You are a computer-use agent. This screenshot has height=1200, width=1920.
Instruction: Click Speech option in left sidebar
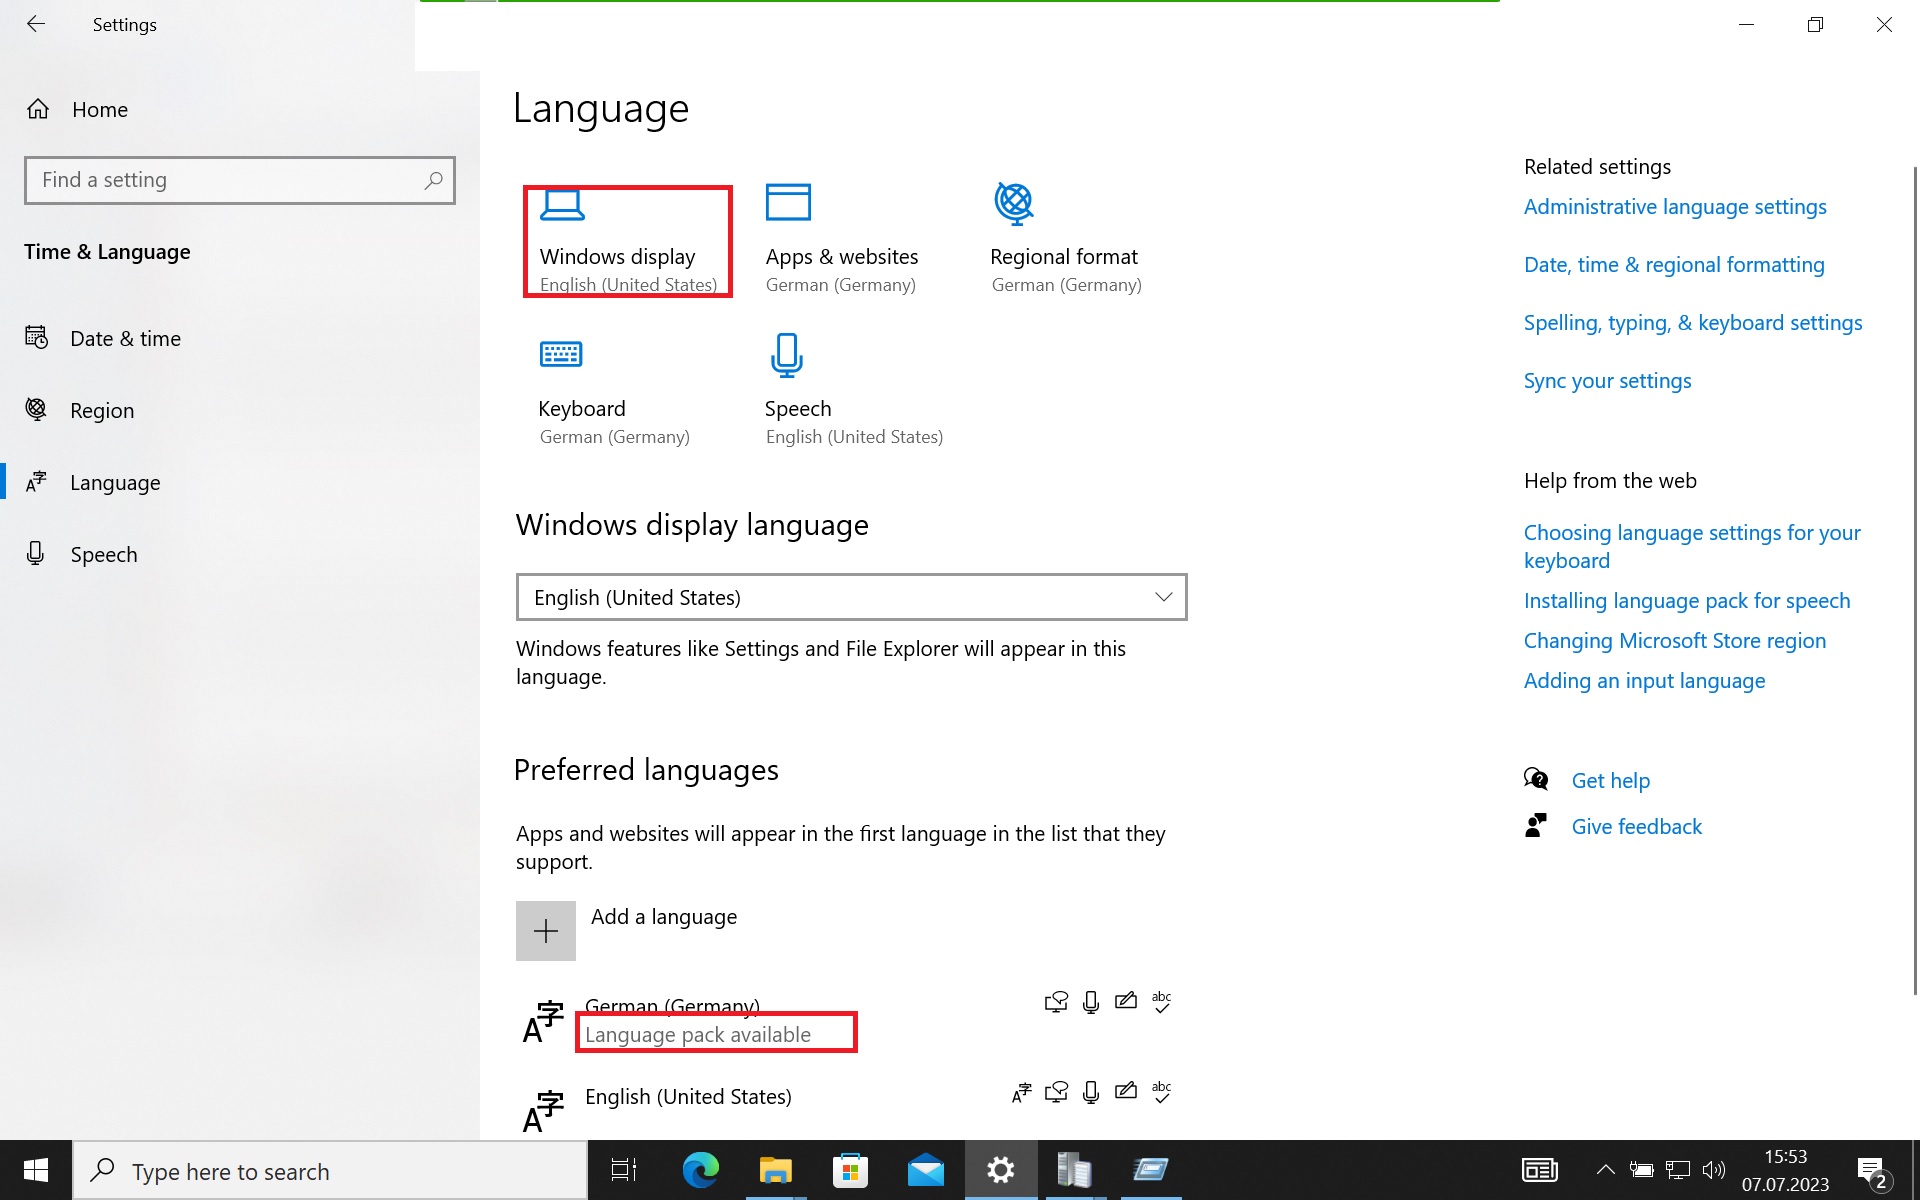point(105,553)
